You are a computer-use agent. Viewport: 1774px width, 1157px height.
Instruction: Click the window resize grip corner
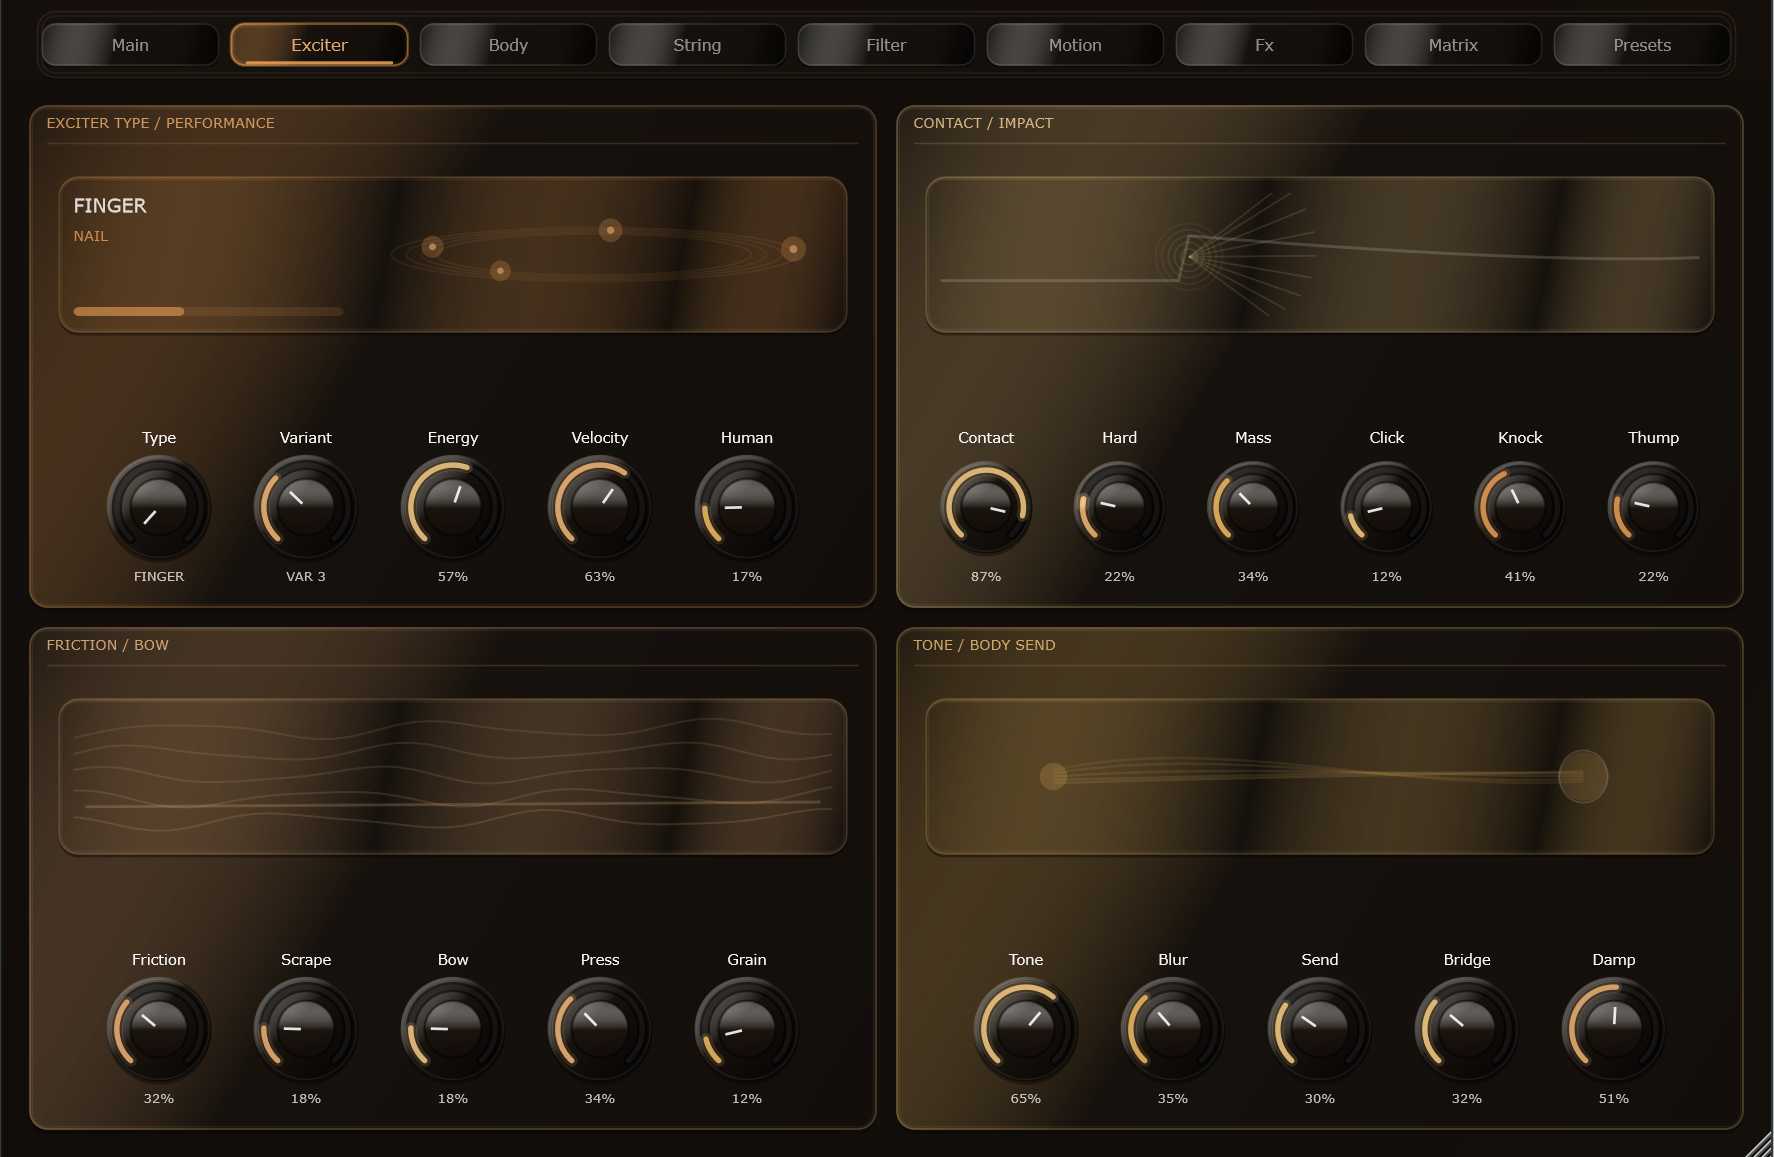pyautogui.click(x=1759, y=1143)
